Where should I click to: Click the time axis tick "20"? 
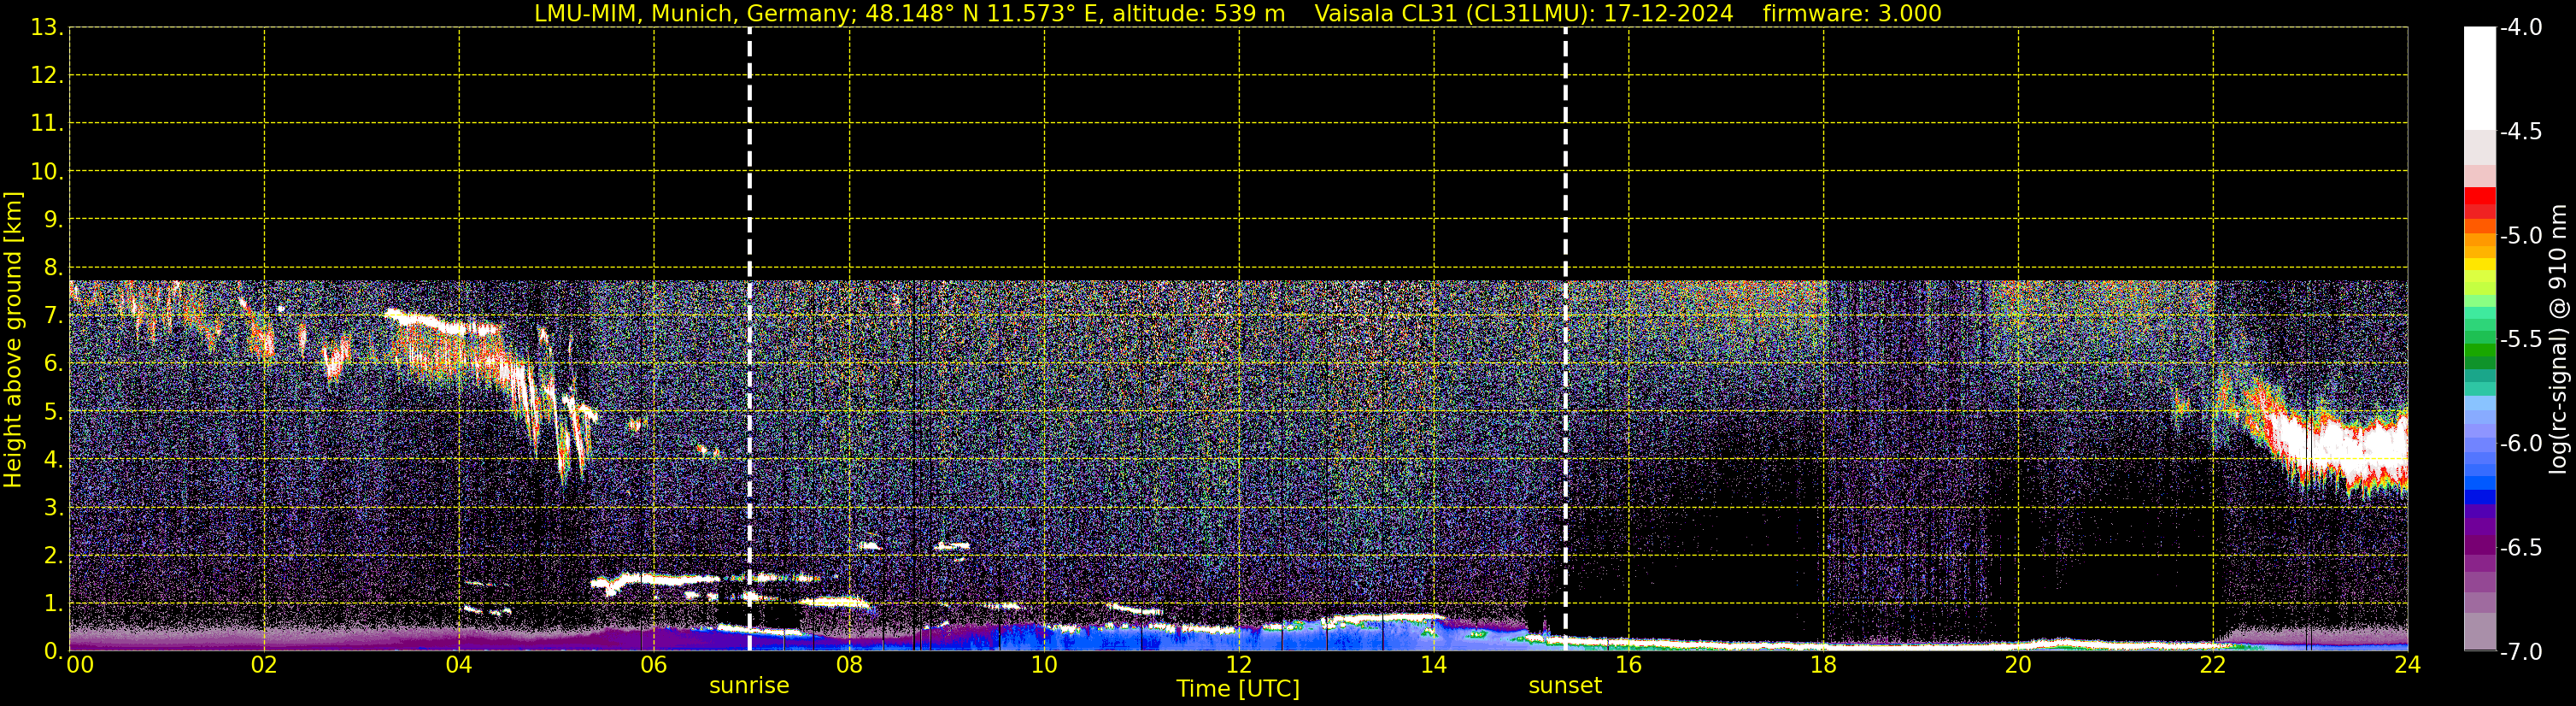[2019, 665]
